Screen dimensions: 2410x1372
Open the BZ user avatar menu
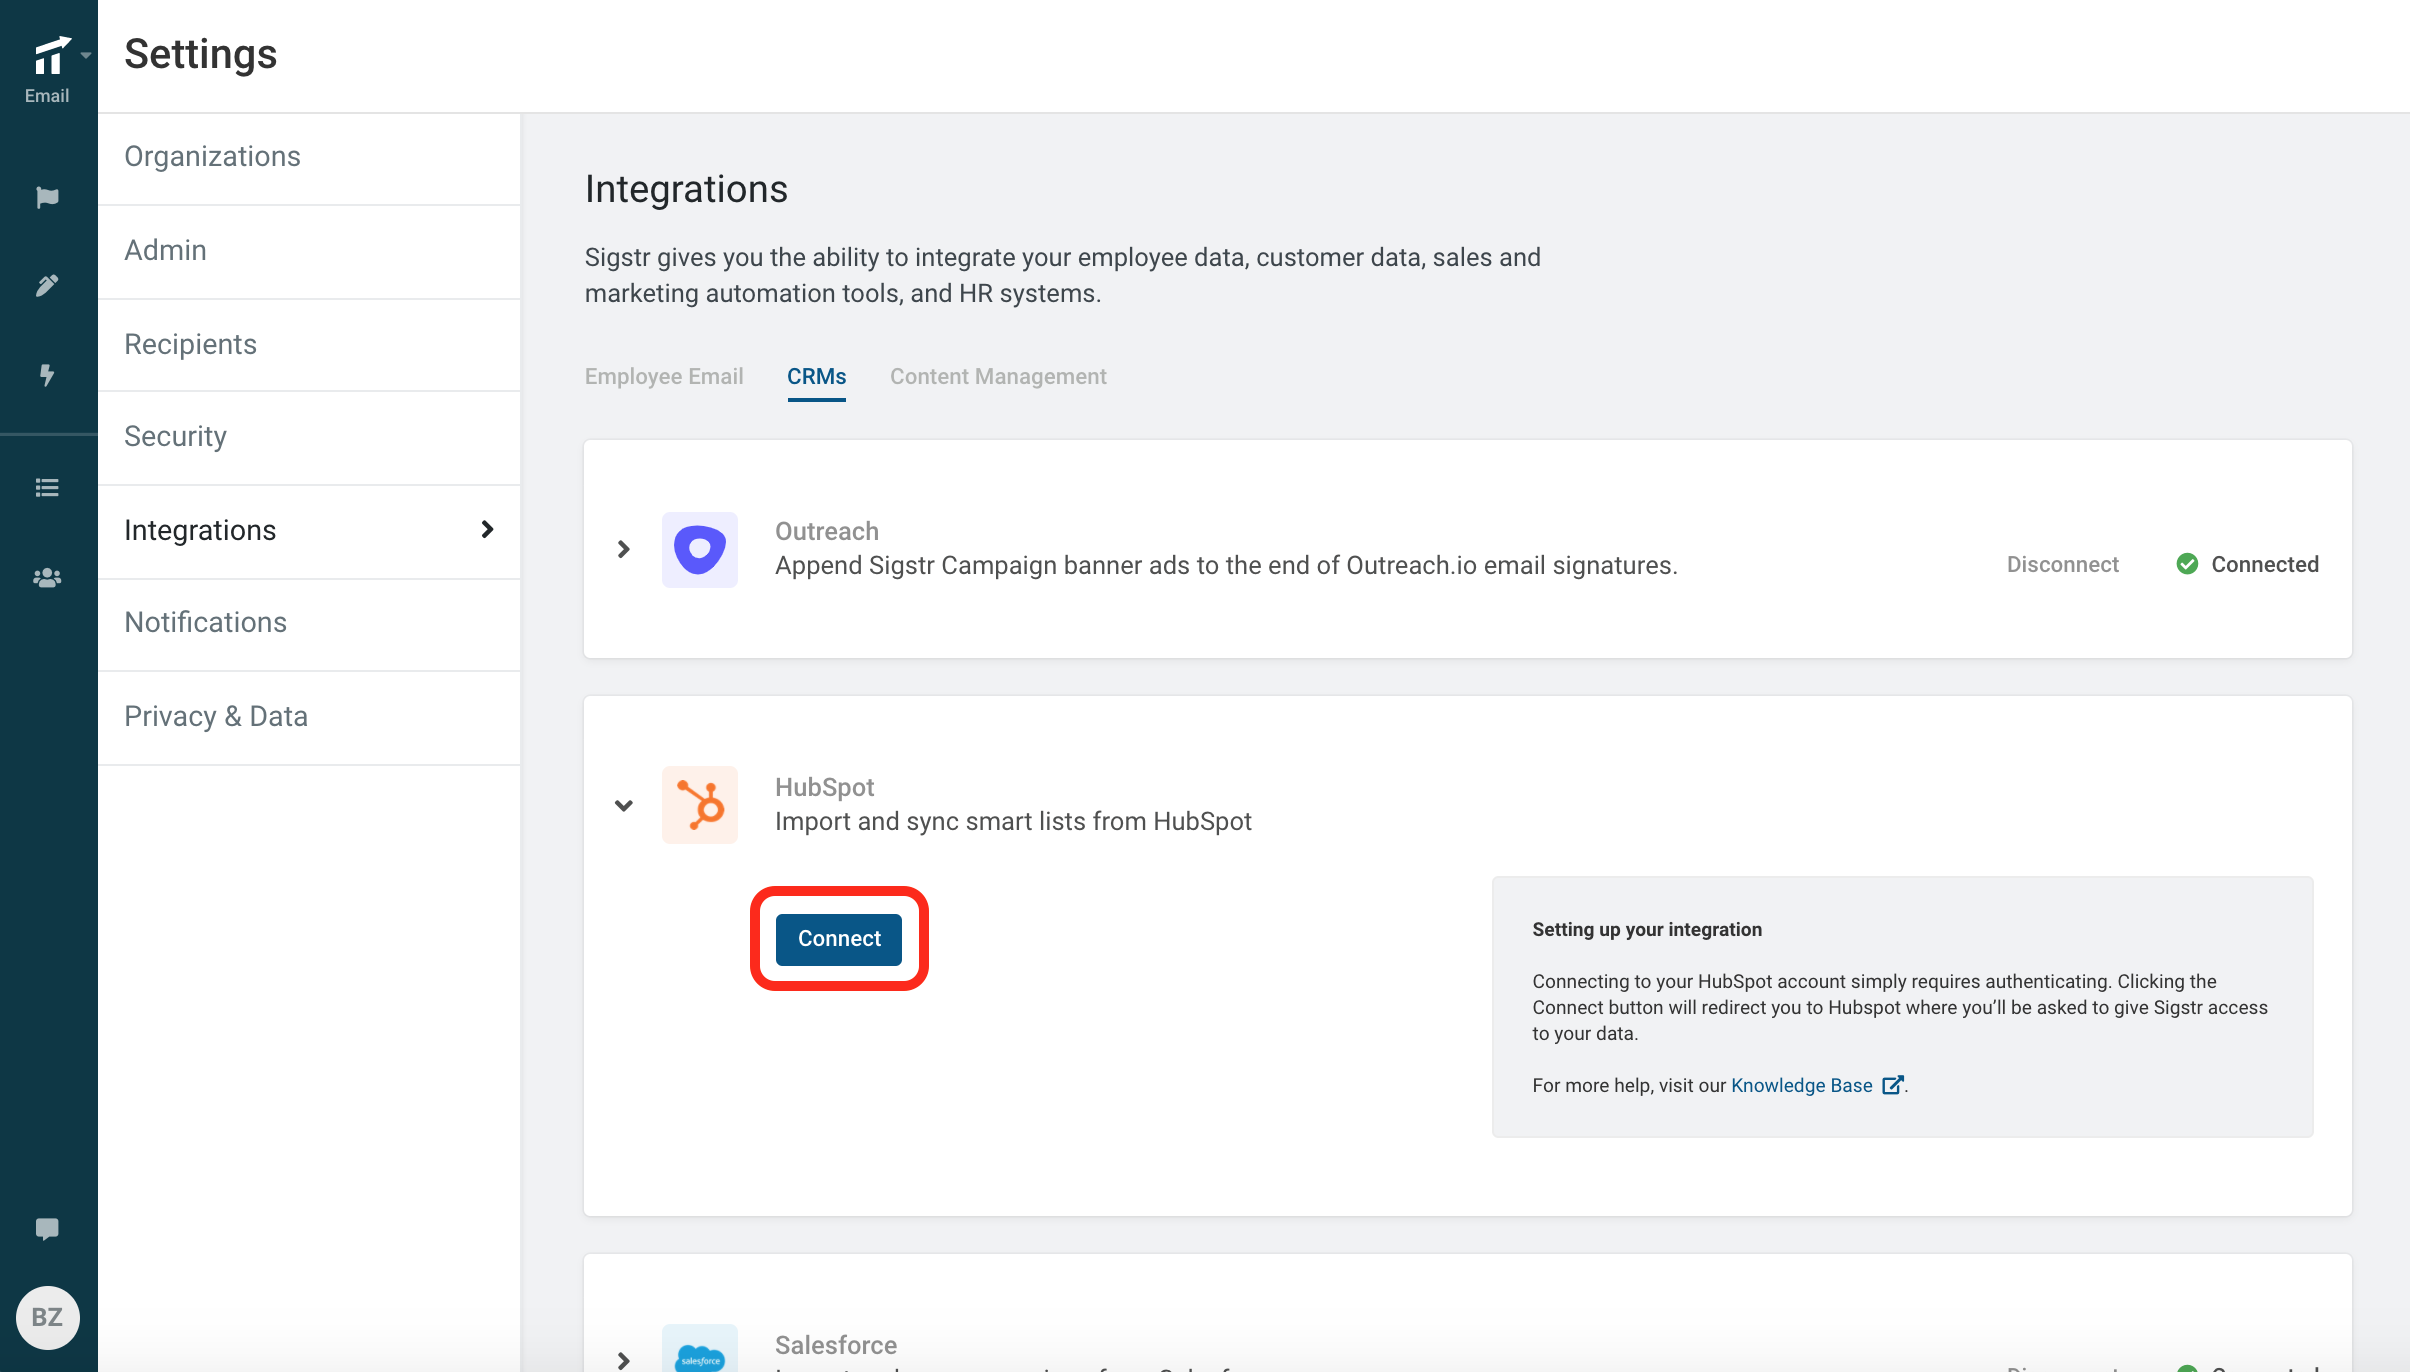(47, 1317)
